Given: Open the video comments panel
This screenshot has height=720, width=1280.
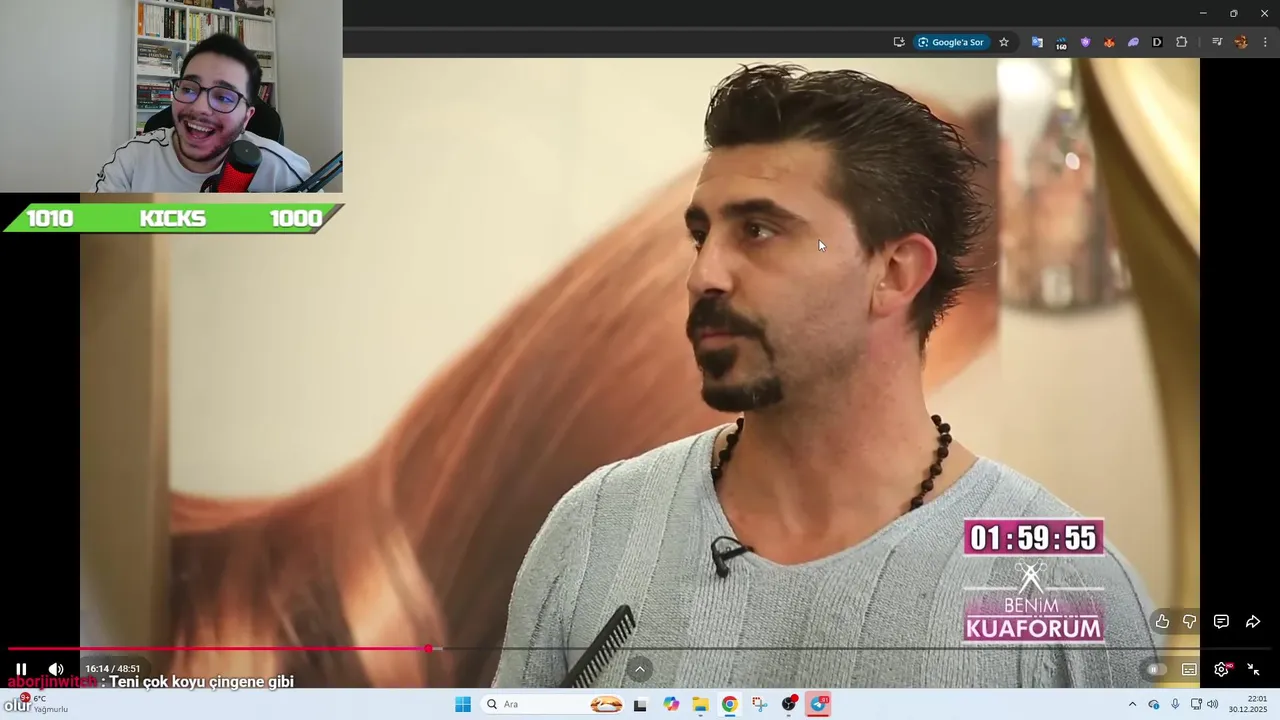Looking at the screenshot, I should click(x=1221, y=622).
